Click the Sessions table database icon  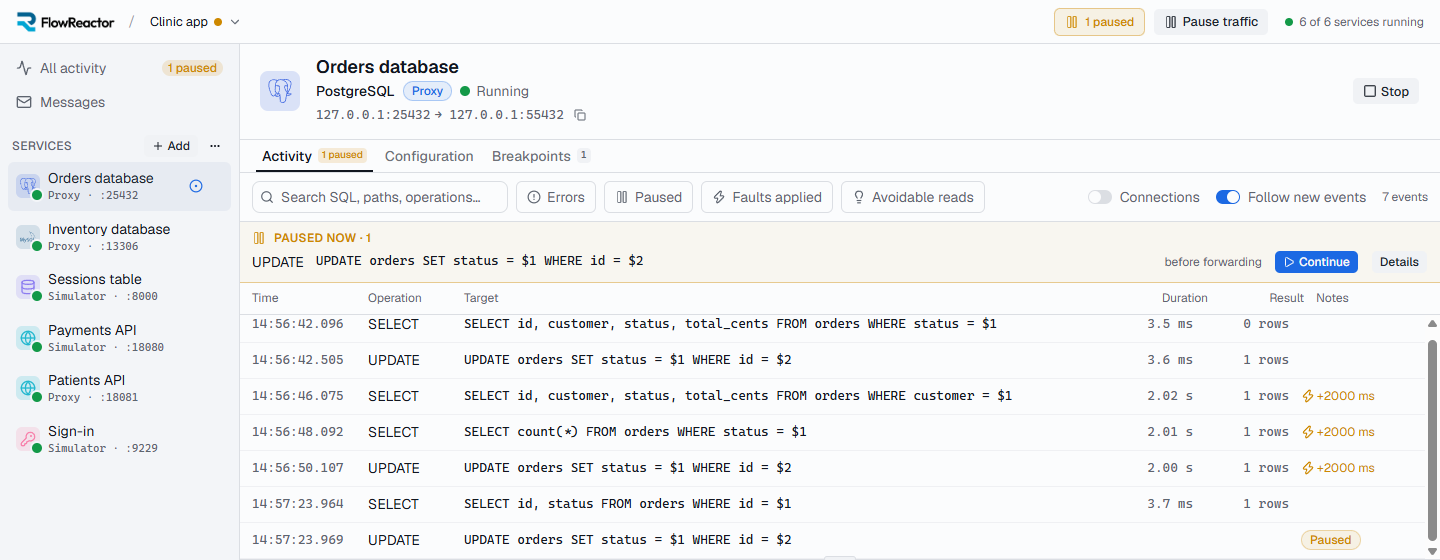[x=27, y=287]
